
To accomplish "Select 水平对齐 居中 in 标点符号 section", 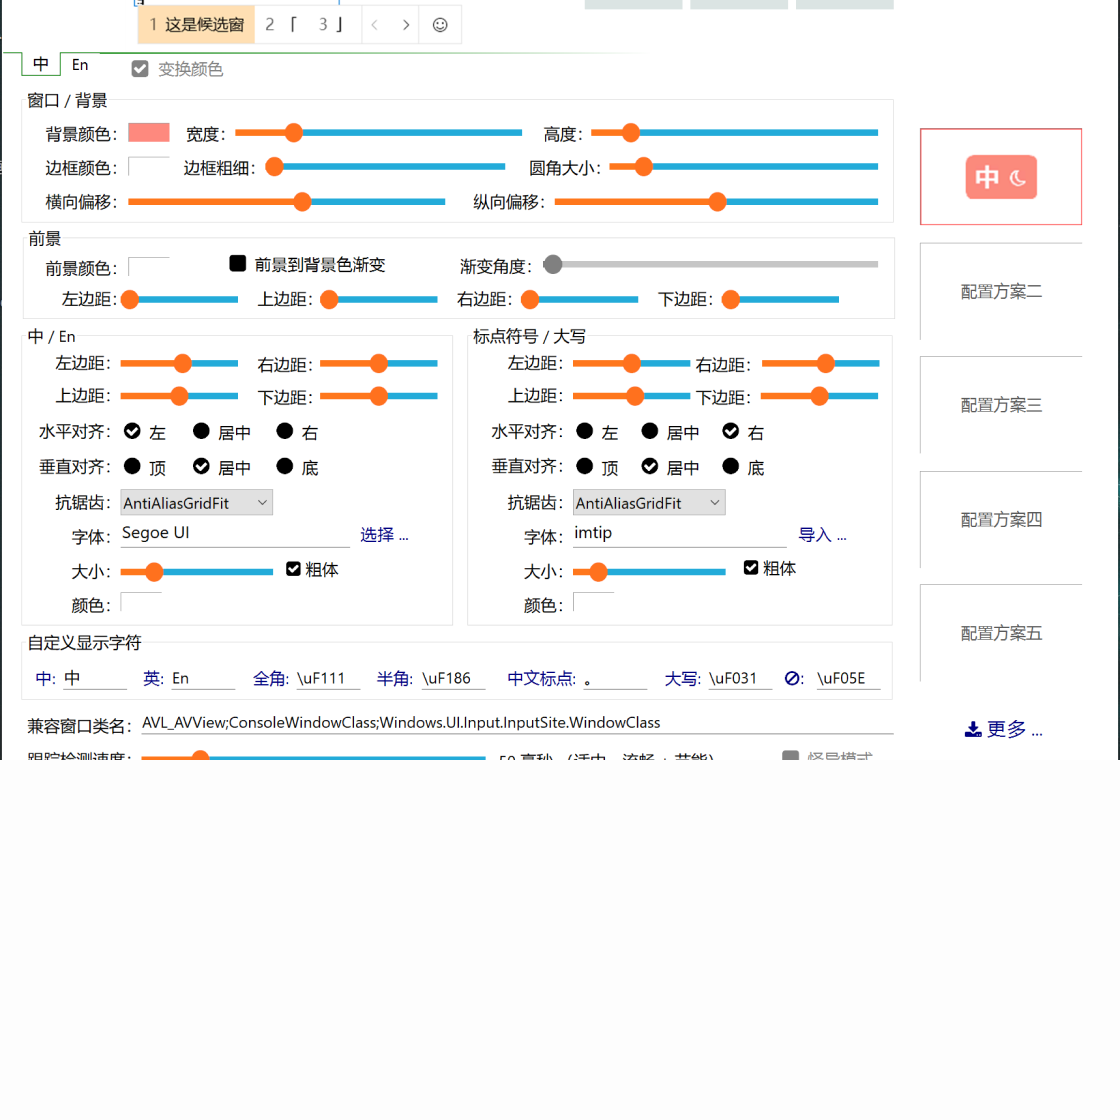I will click(650, 431).
